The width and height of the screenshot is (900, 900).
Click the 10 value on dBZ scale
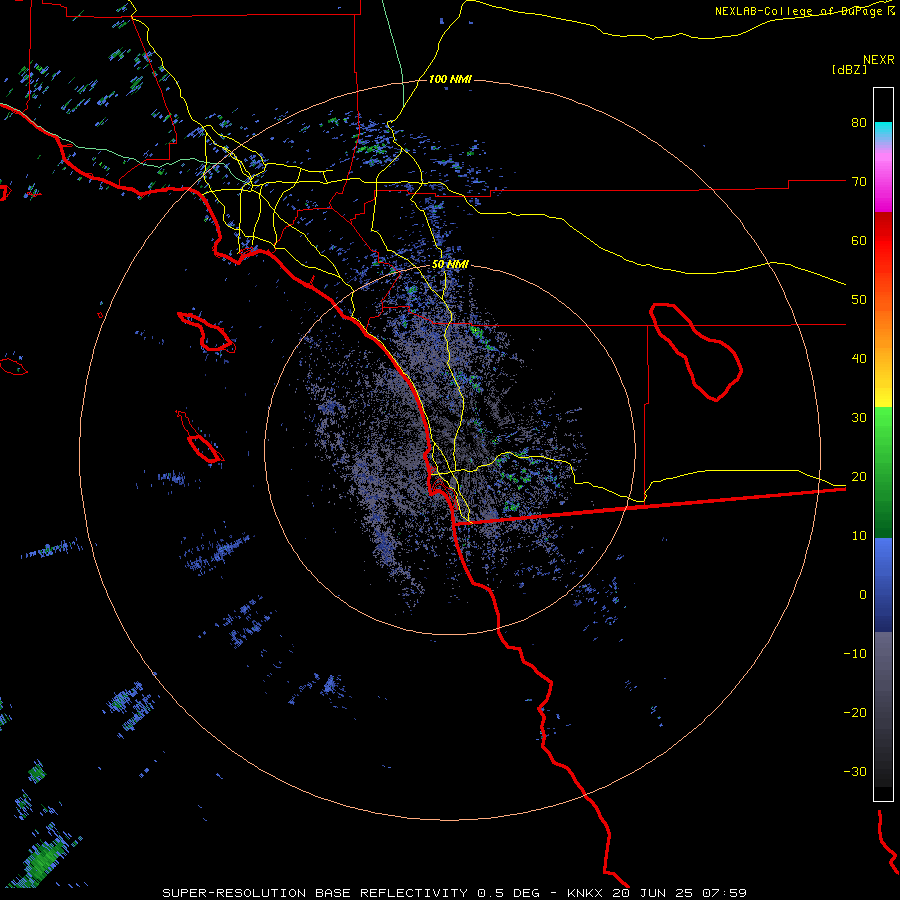click(x=859, y=536)
